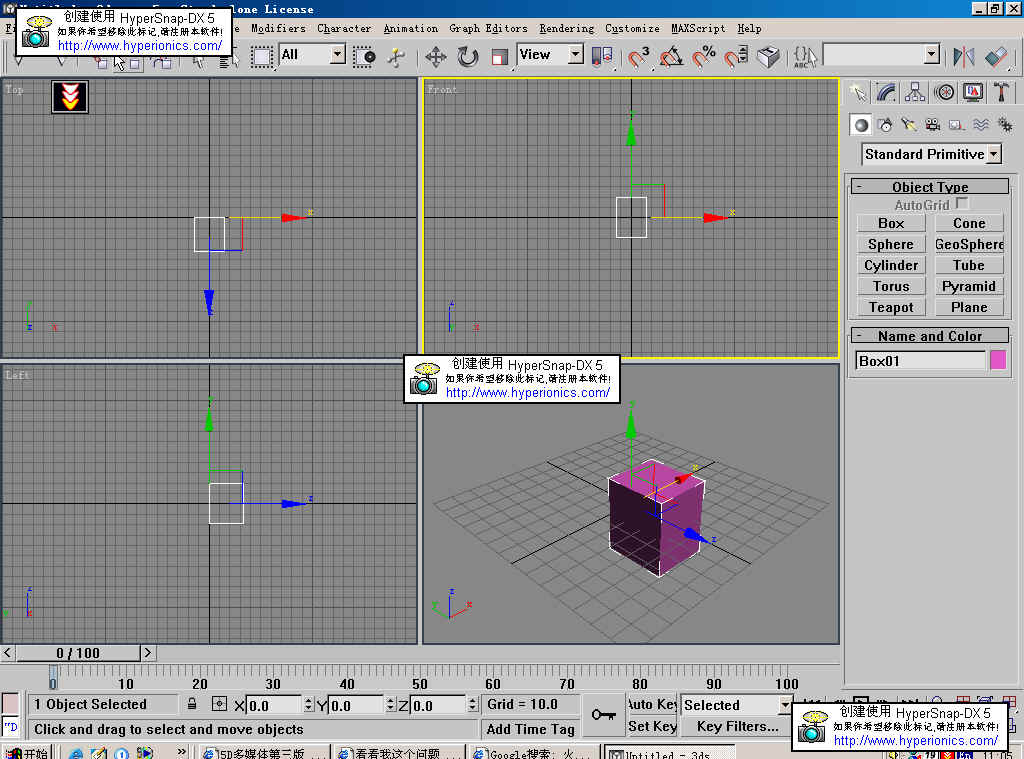
Task: Select the Systems create category
Action: (1004, 125)
